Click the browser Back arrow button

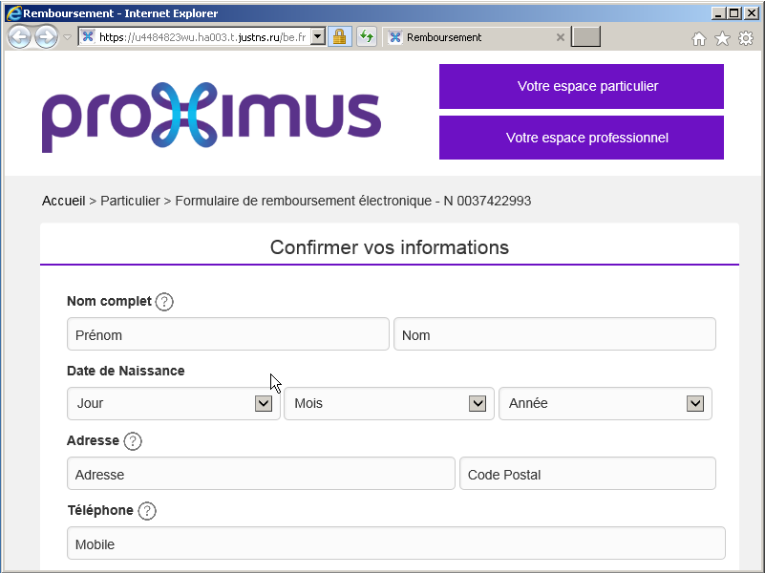(x=20, y=37)
